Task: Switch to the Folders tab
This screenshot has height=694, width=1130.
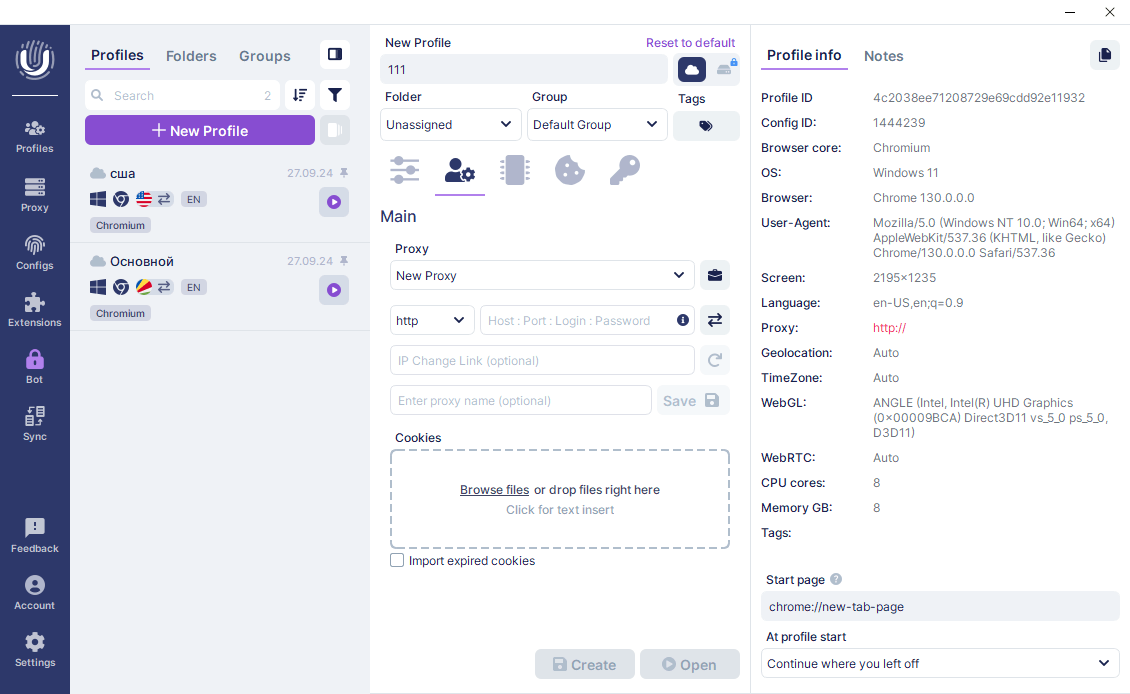Action: pos(191,56)
